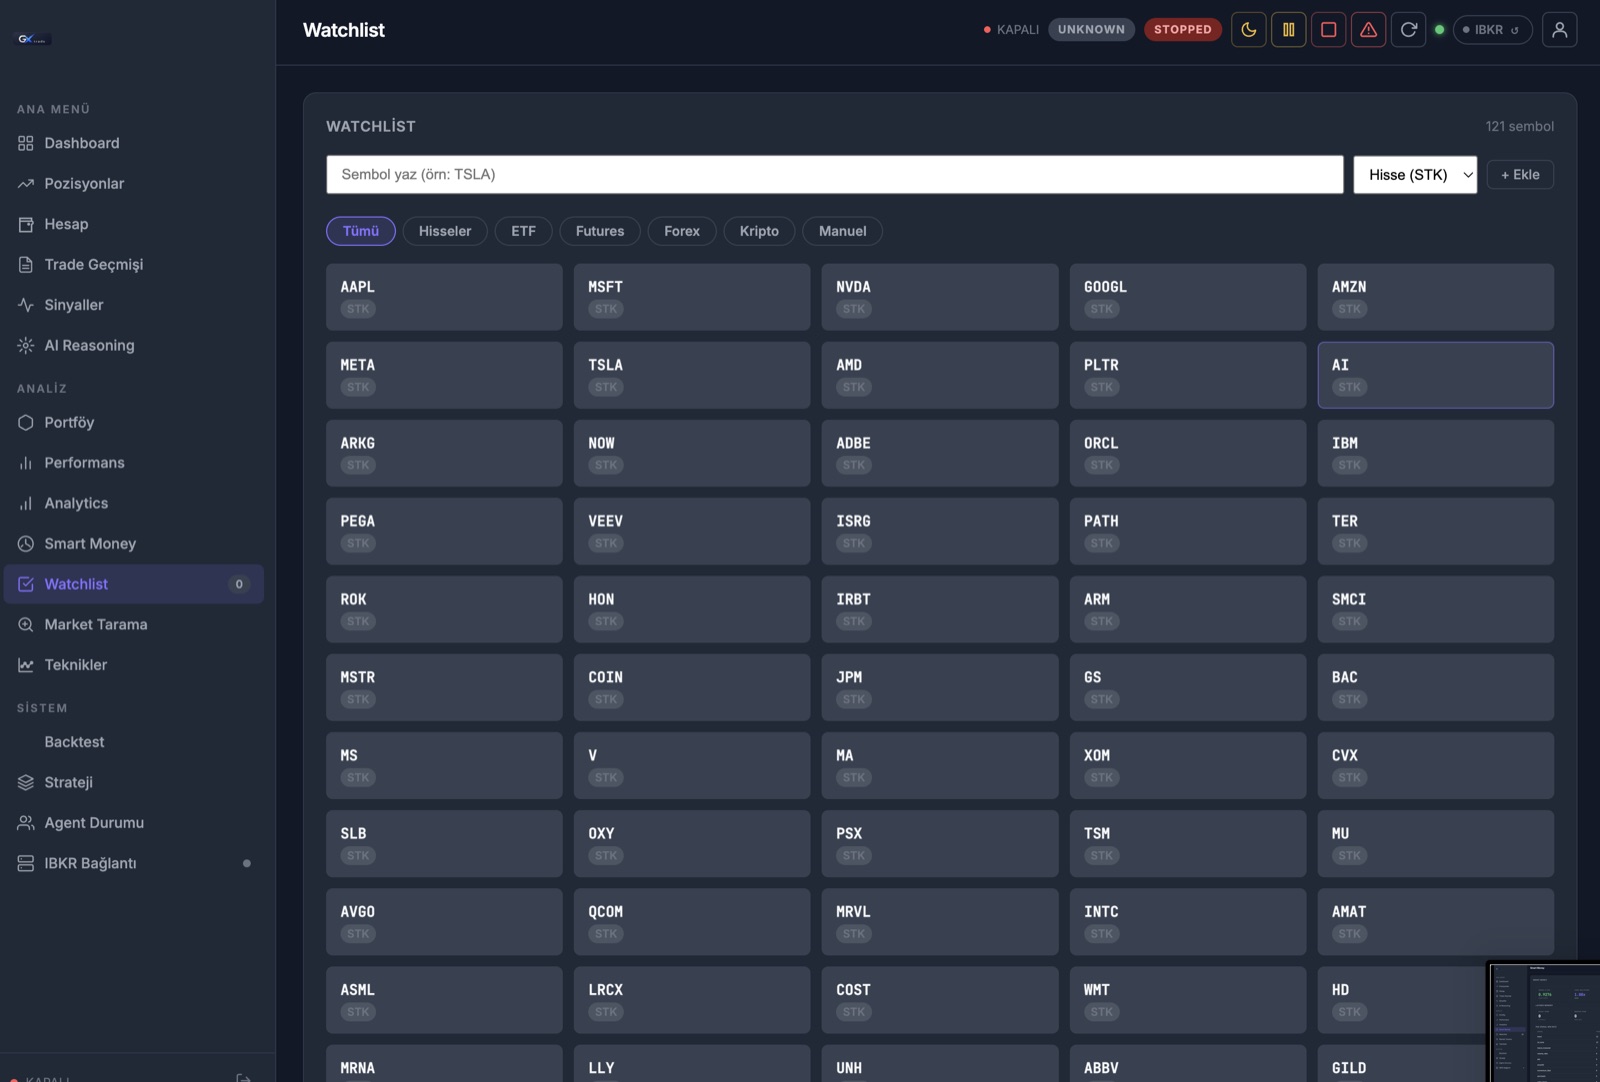Click the STOPPED status badge
The height and width of the screenshot is (1082, 1600).
coord(1183,30)
